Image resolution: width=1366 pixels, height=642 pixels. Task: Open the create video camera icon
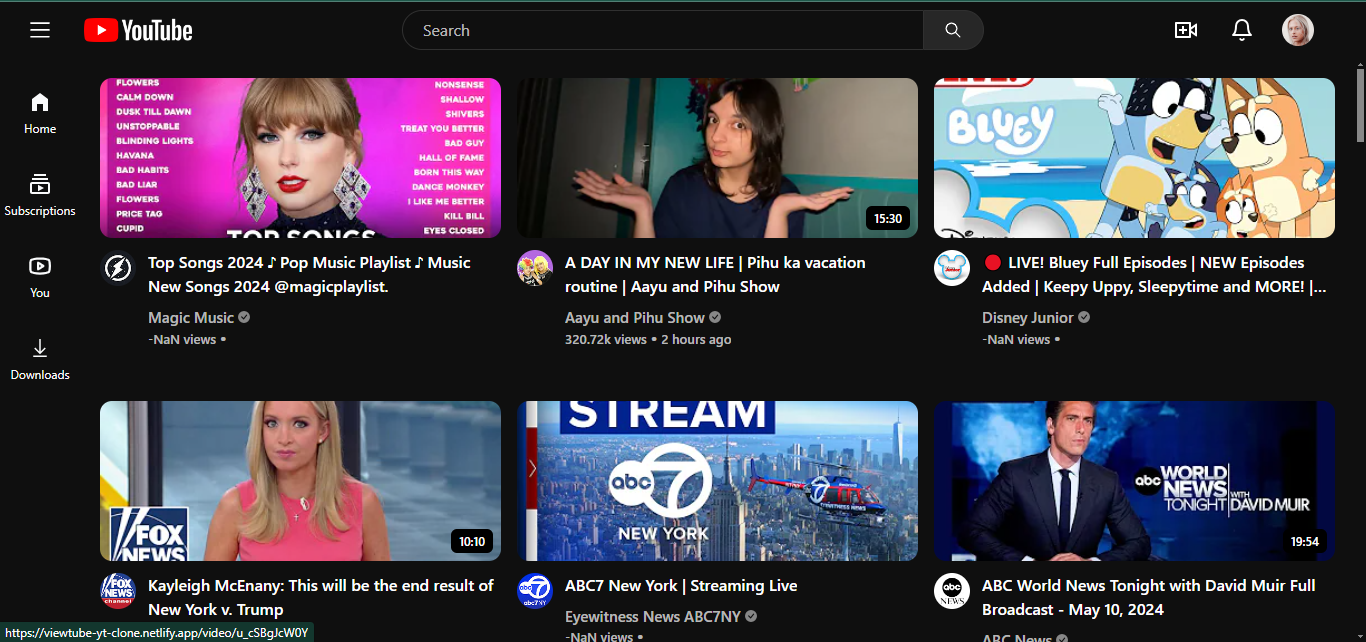coord(1186,30)
